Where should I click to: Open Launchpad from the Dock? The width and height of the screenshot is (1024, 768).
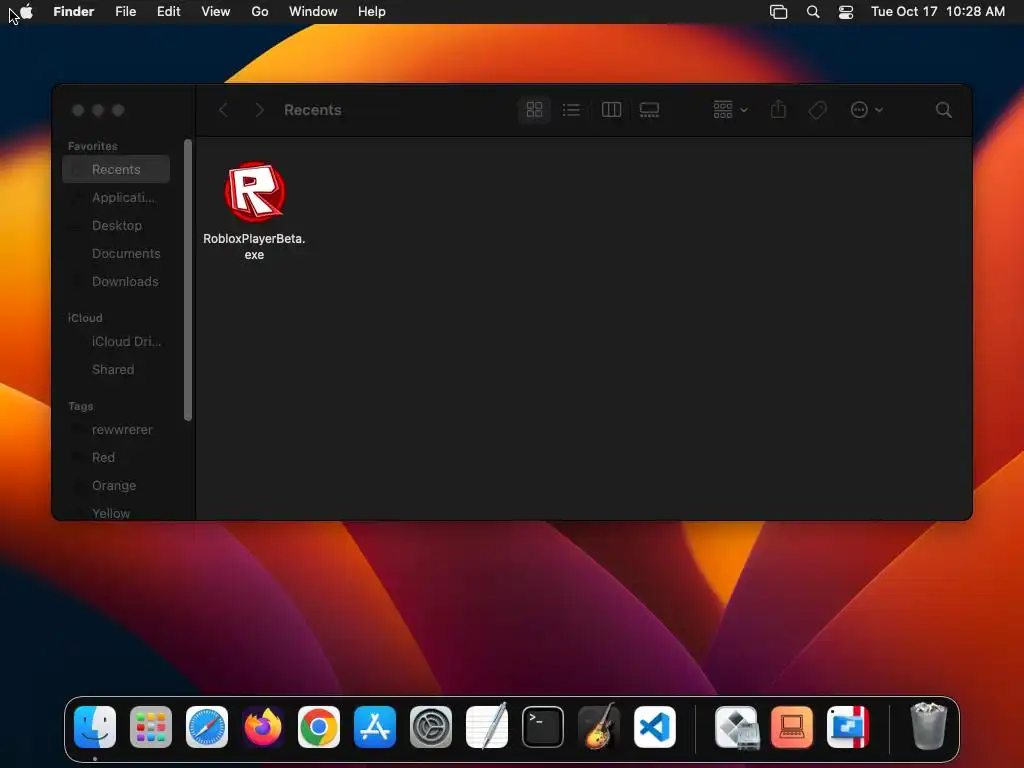pos(151,727)
